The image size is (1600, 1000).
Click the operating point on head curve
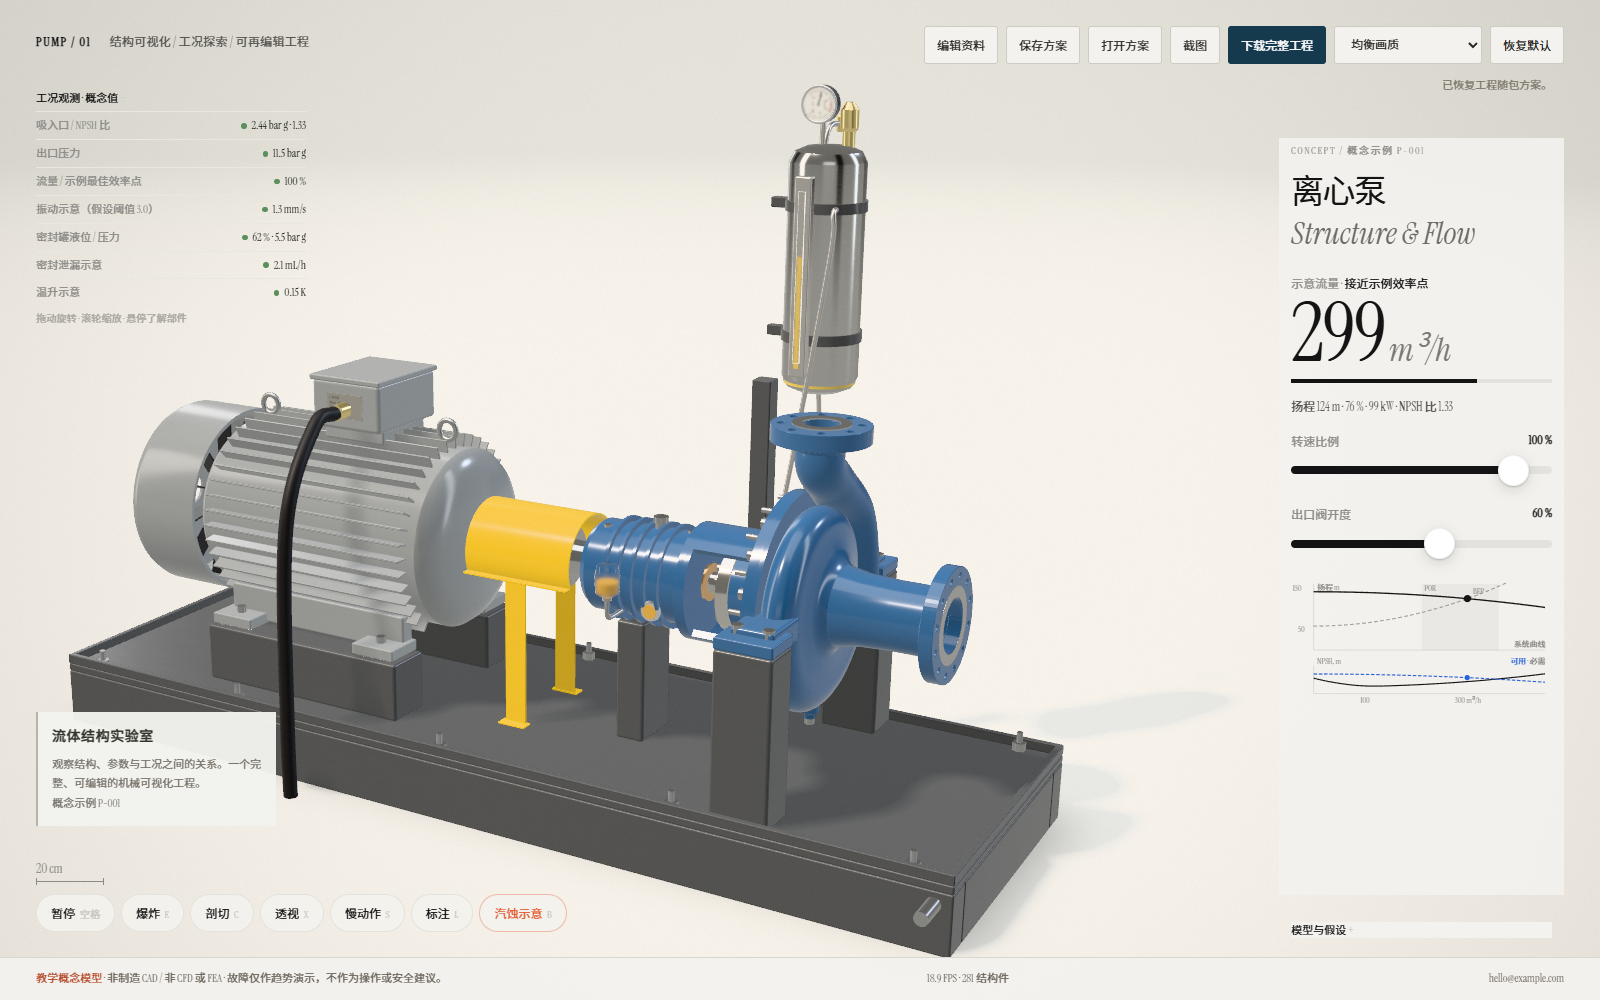click(1467, 598)
